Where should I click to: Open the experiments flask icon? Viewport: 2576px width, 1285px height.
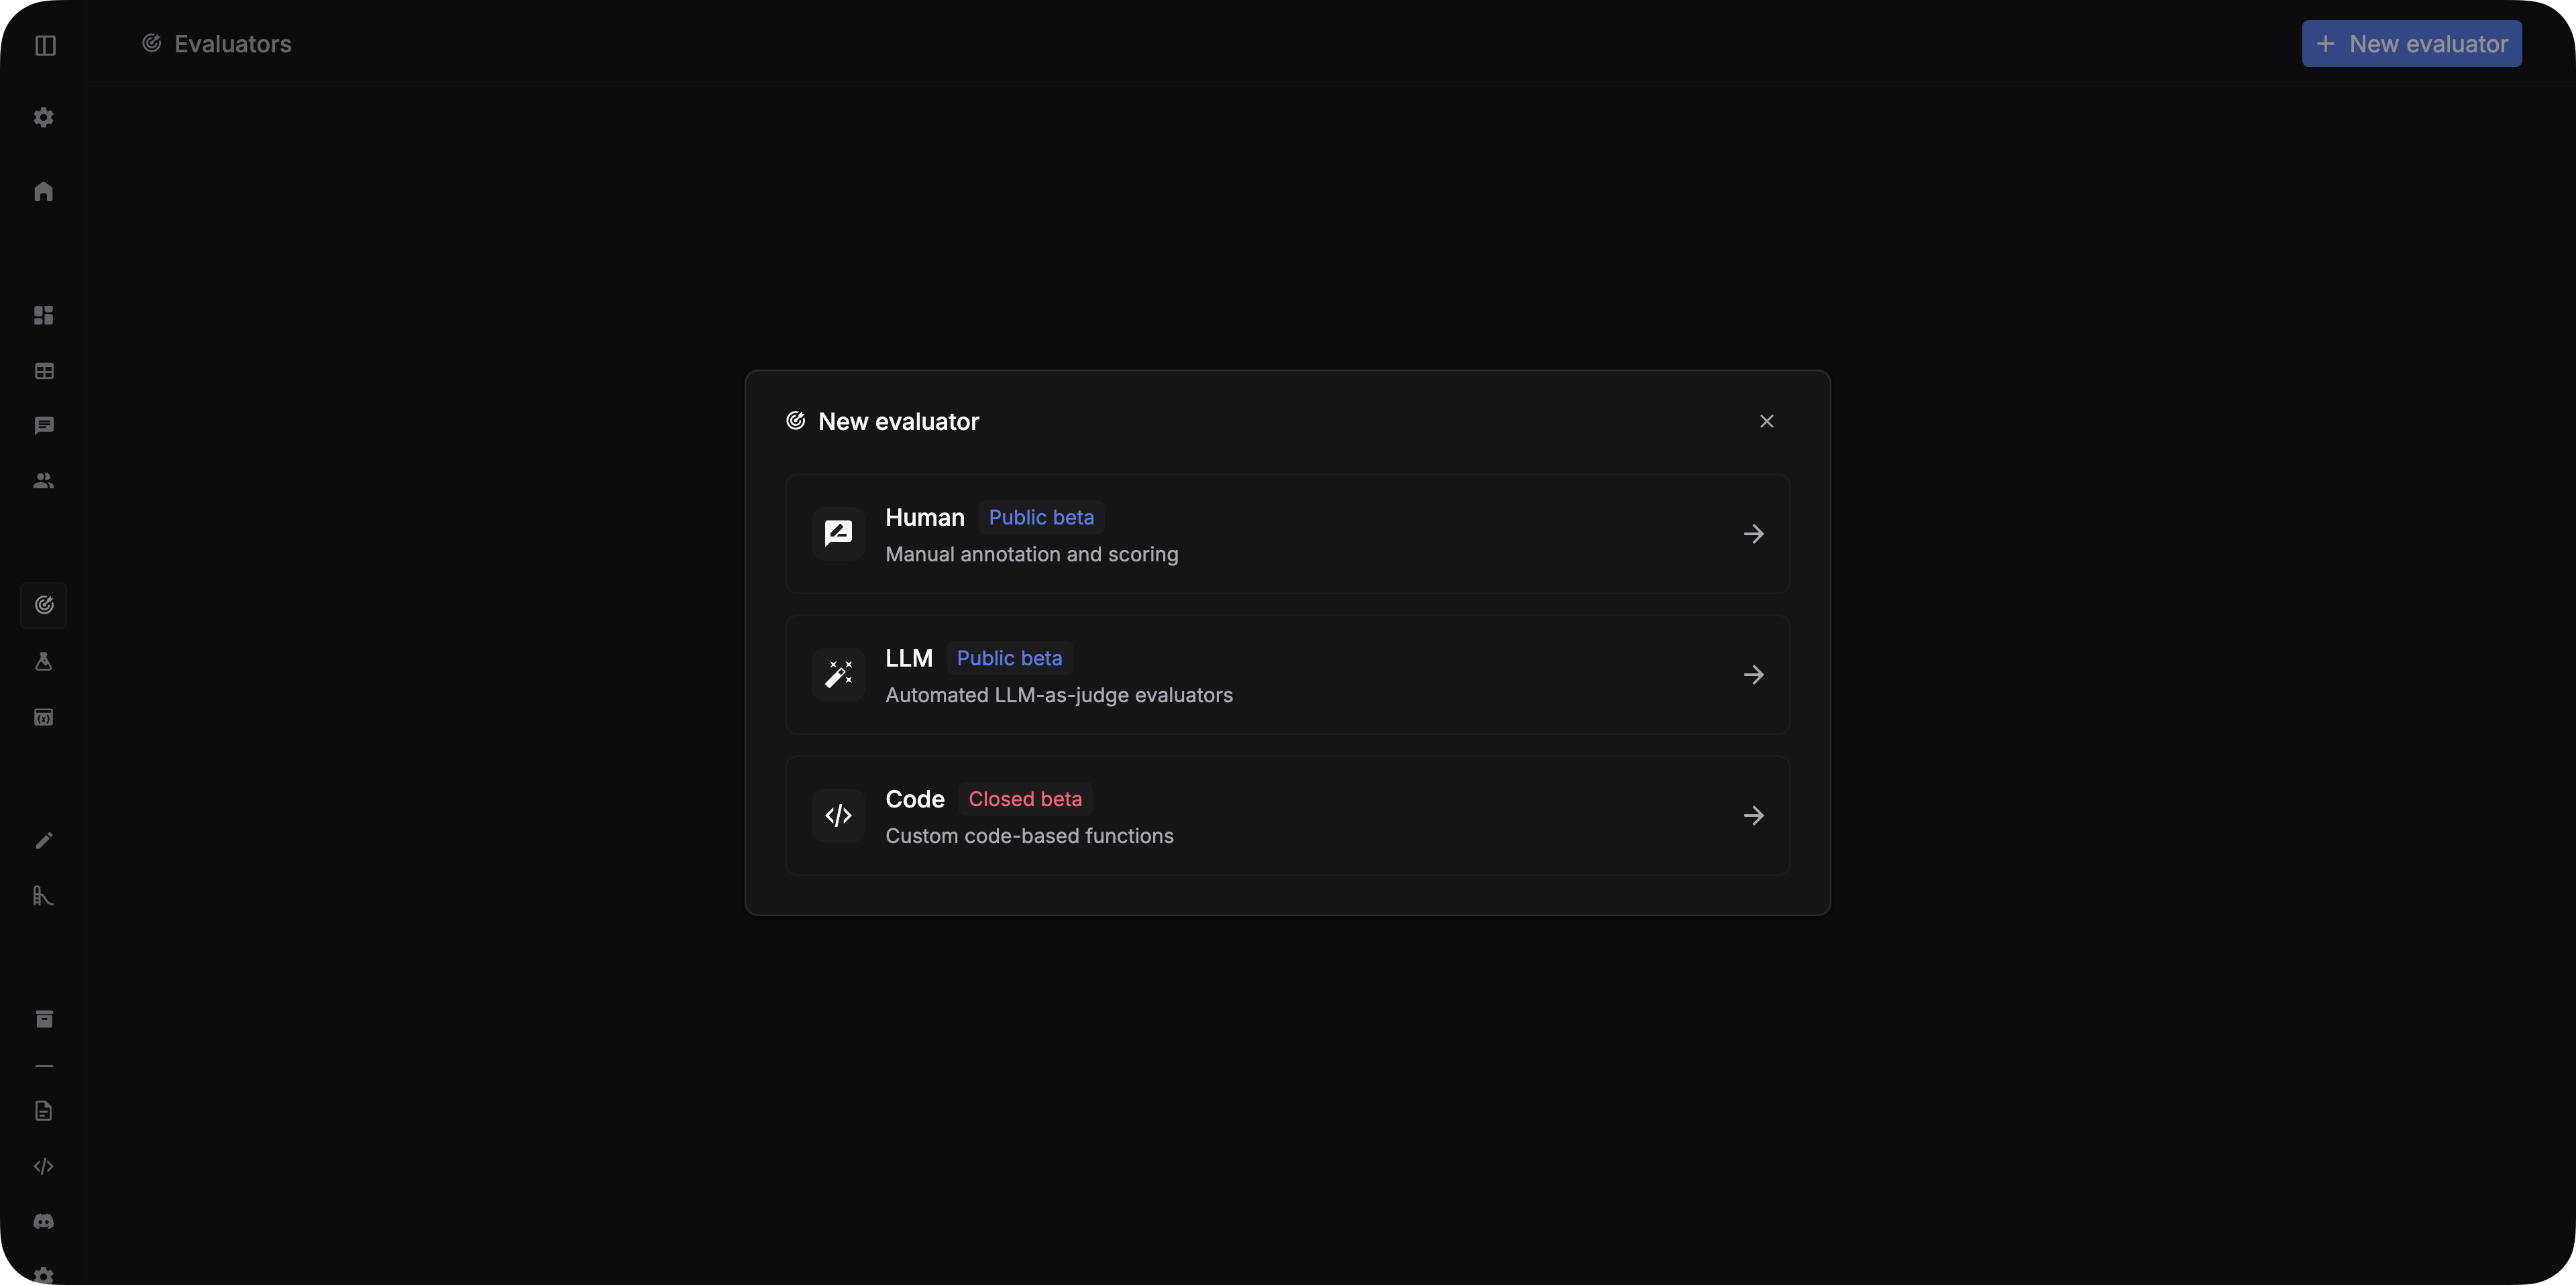click(x=44, y=661)
